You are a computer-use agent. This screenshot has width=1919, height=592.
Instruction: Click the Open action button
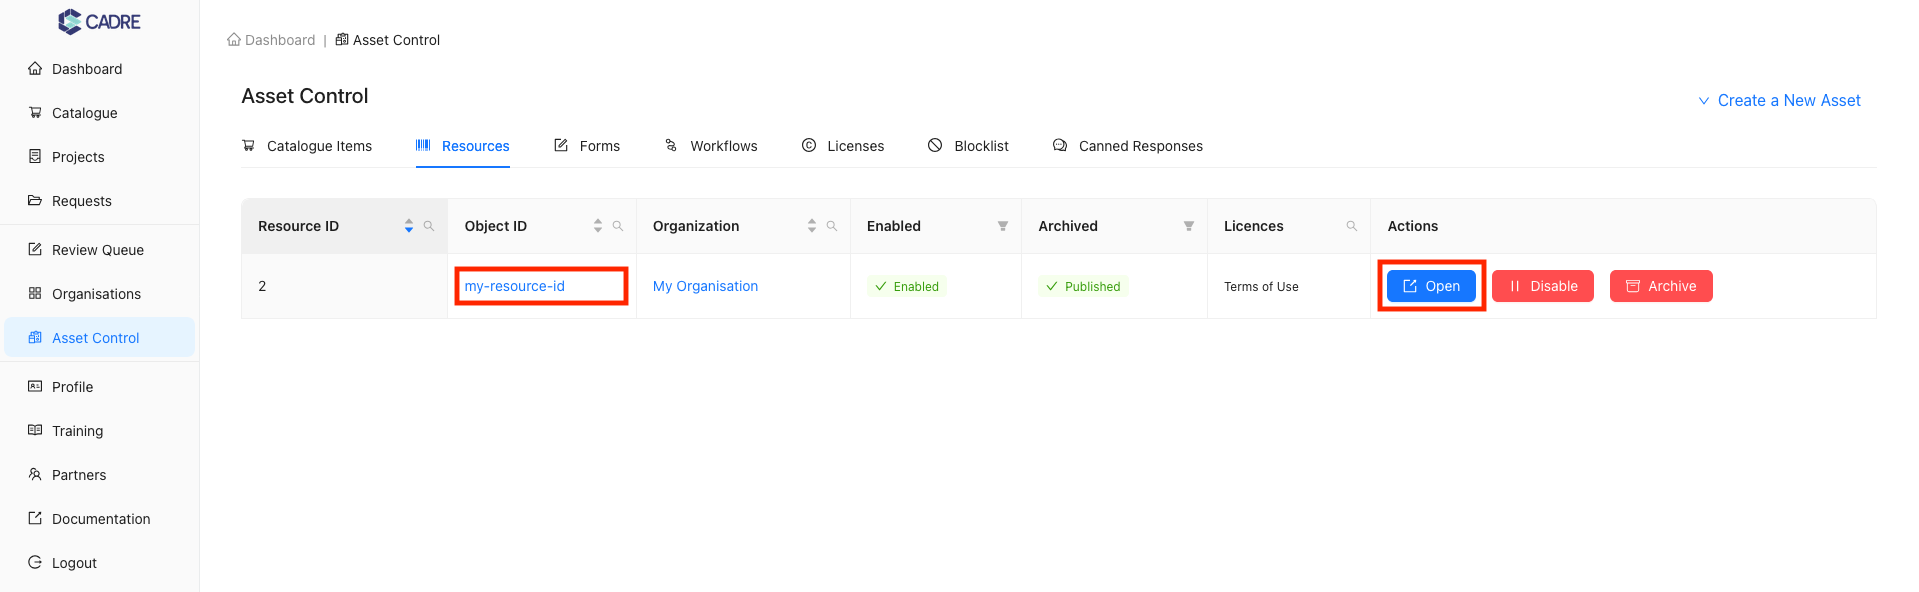1431,286
